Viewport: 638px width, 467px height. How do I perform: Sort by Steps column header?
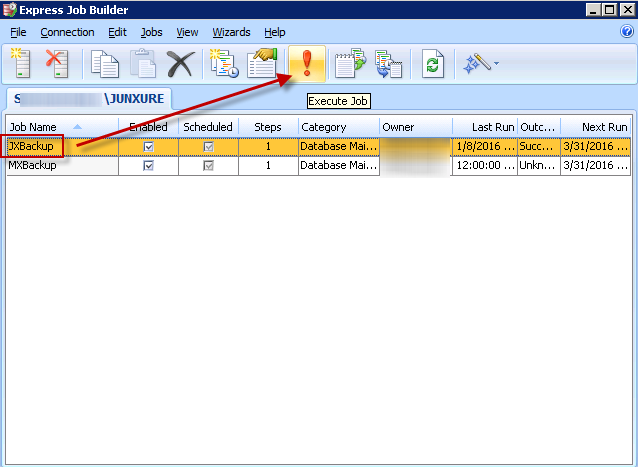tap(268, 127)
